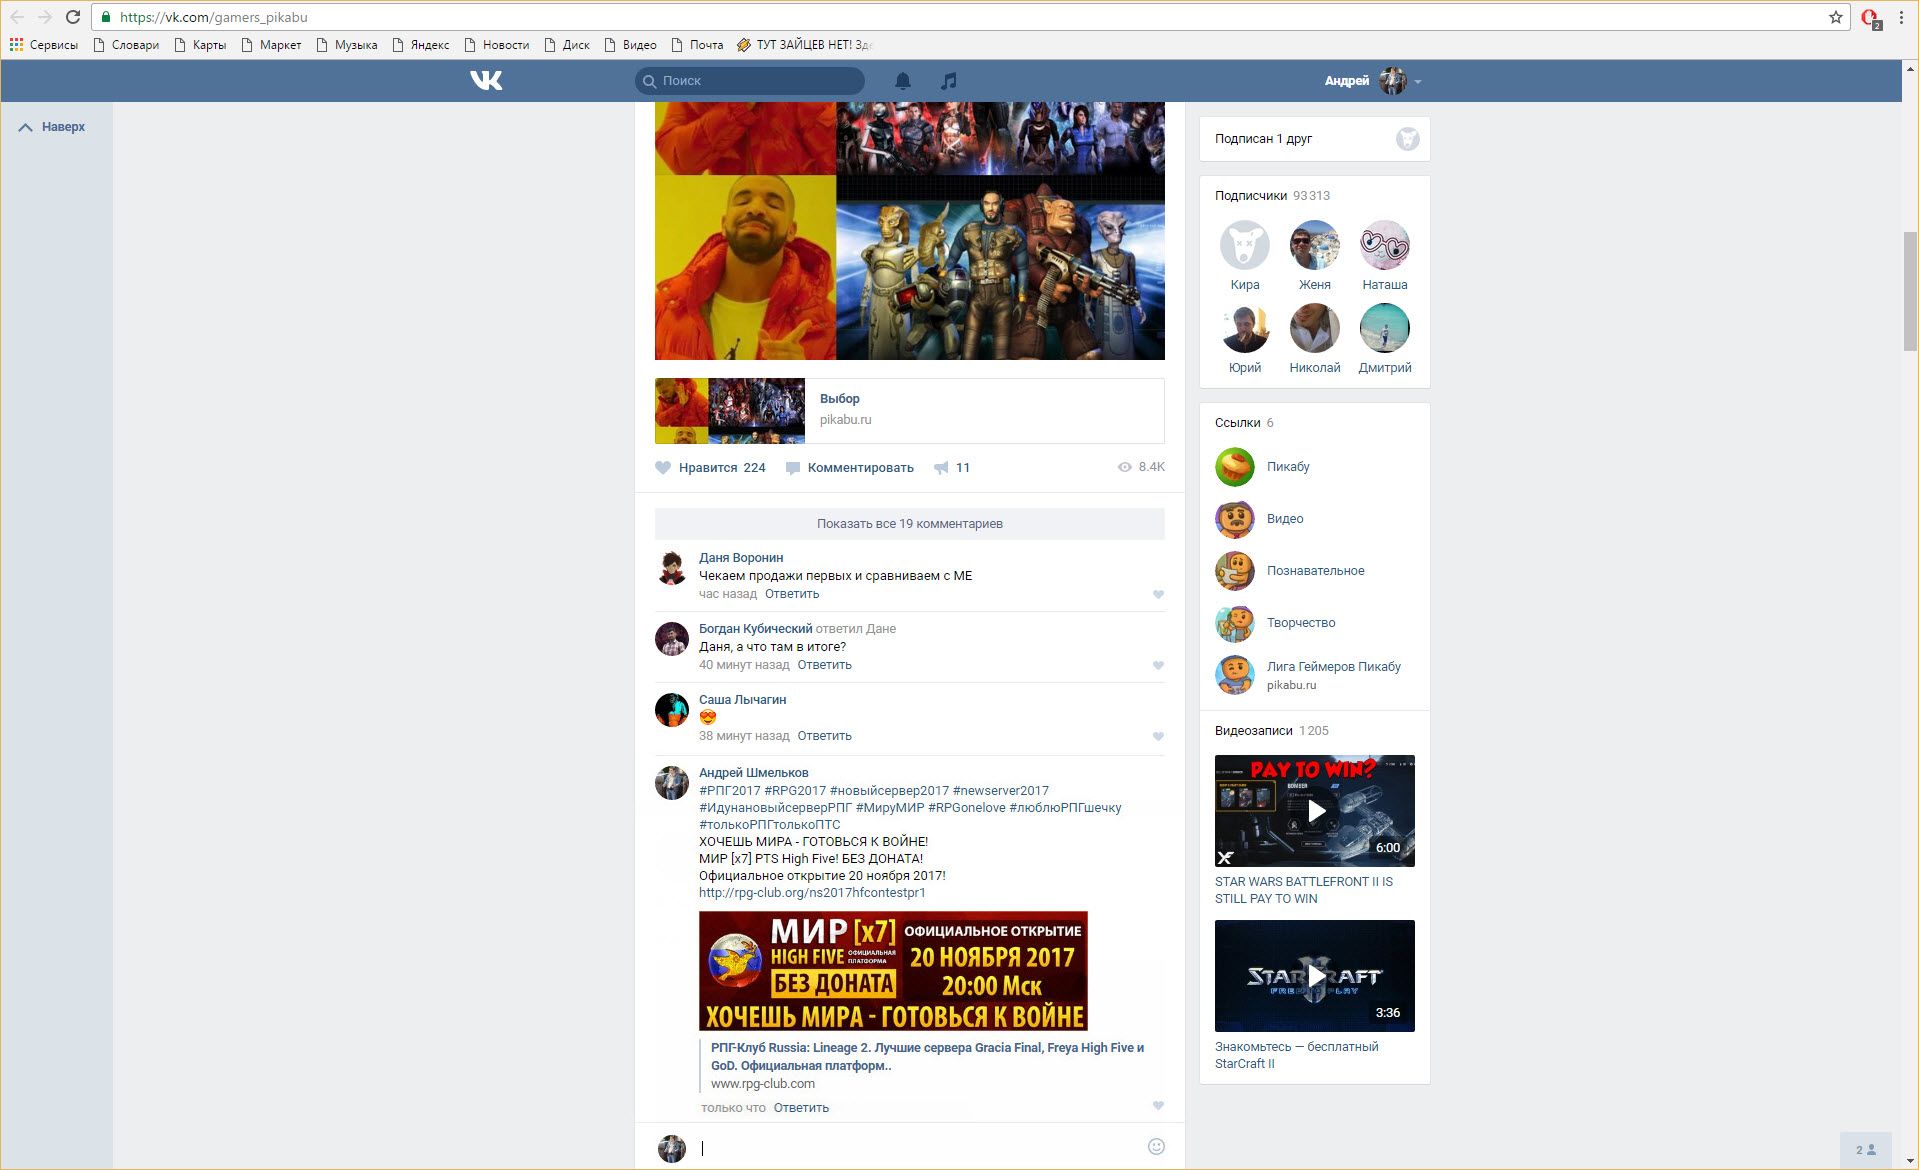The height and width of the screenshot is (1170, 1919).
Task: Open Саша Лычагин profile name
Action: pyautogui.click(x=742, y=699)
